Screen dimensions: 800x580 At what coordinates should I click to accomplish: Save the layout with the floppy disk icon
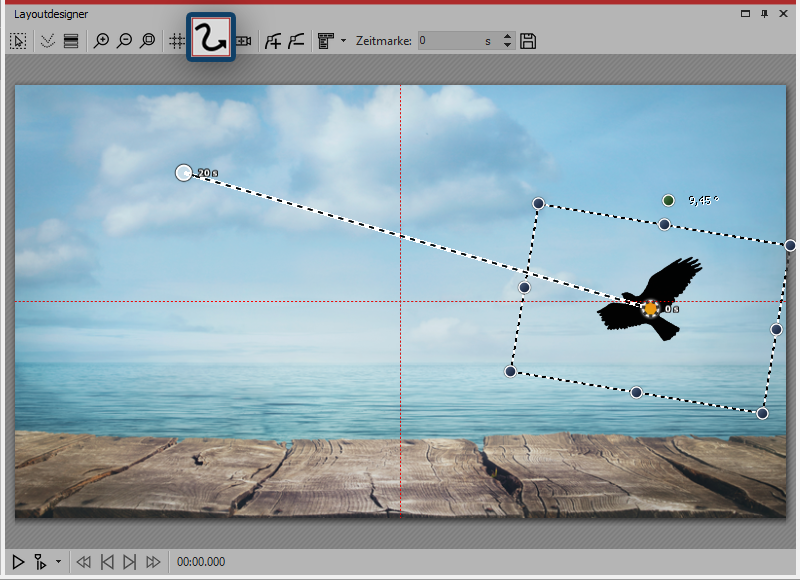coord(529,41)
